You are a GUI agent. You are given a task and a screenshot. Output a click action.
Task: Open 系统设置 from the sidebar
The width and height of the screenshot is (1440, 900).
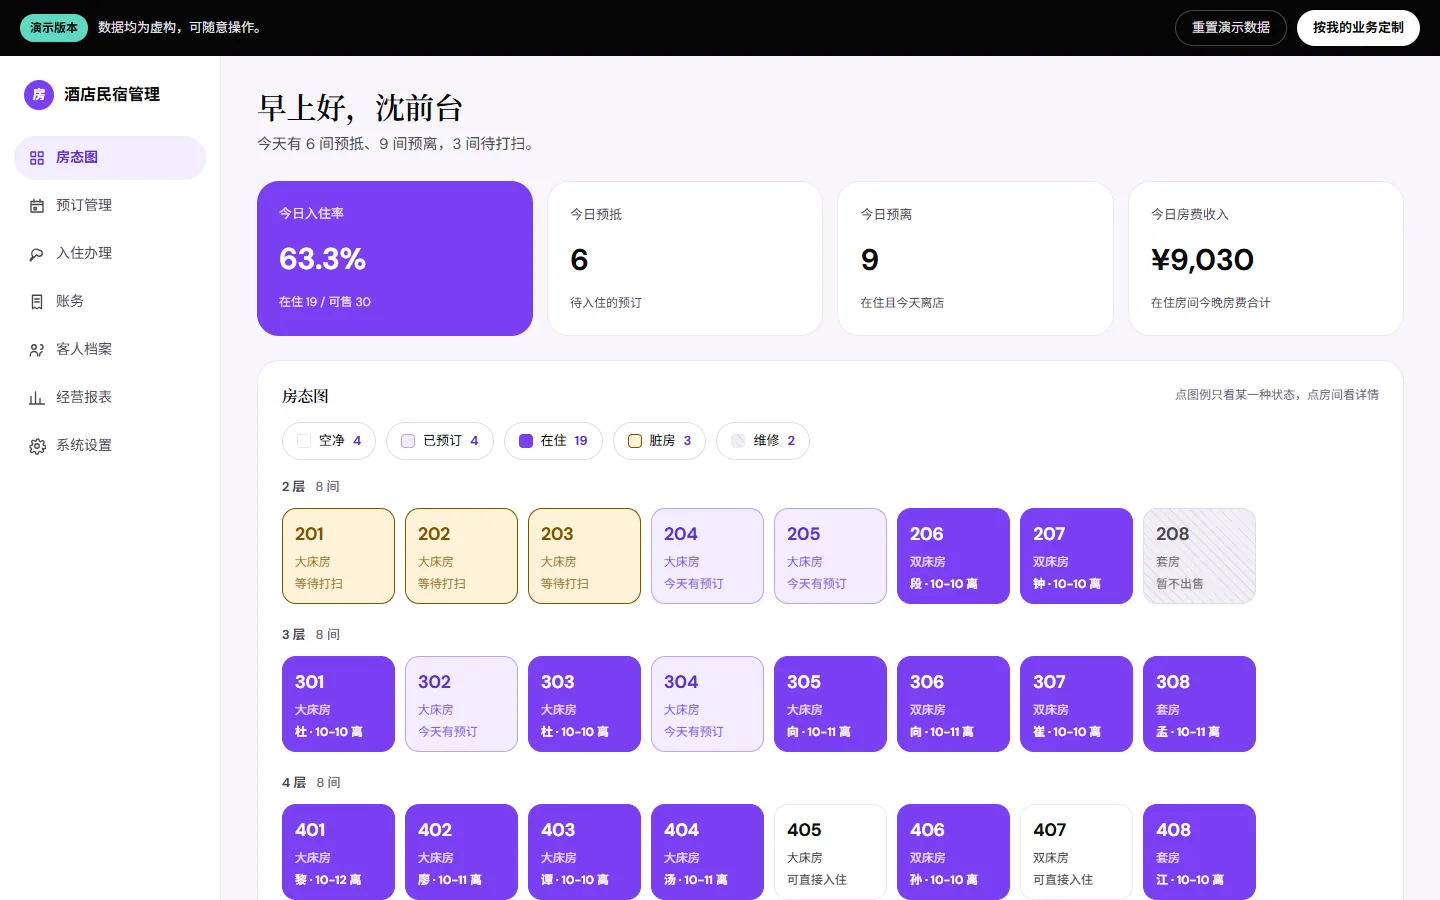(x=110, y=446)
